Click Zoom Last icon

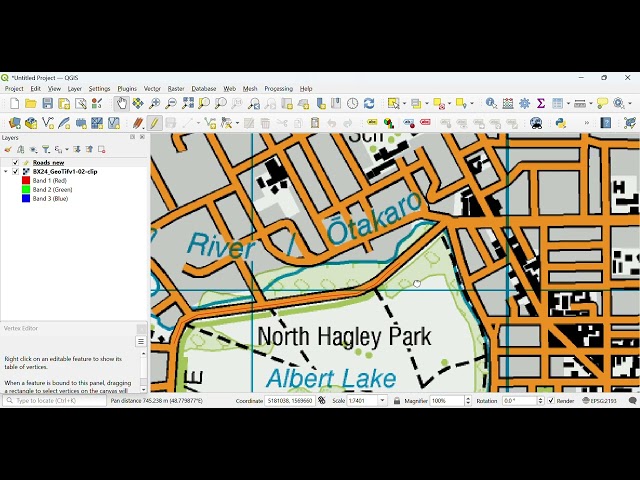tap(254, 104)
